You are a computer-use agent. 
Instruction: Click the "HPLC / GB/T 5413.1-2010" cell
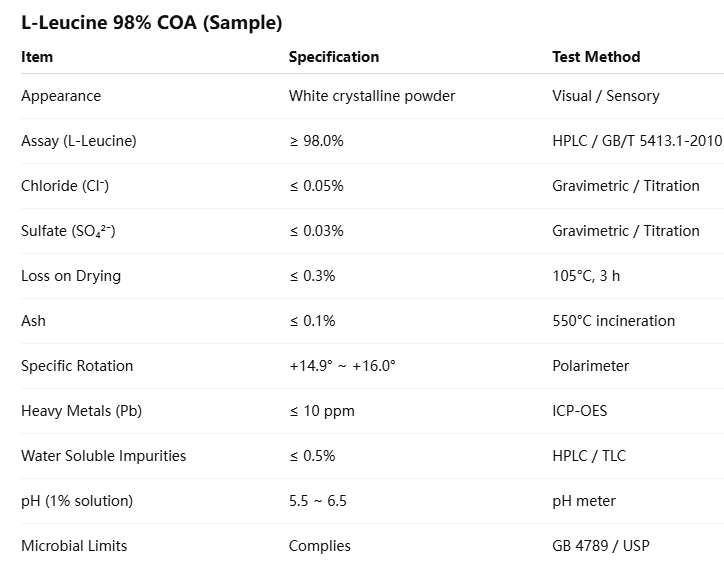tap(636, 141)
